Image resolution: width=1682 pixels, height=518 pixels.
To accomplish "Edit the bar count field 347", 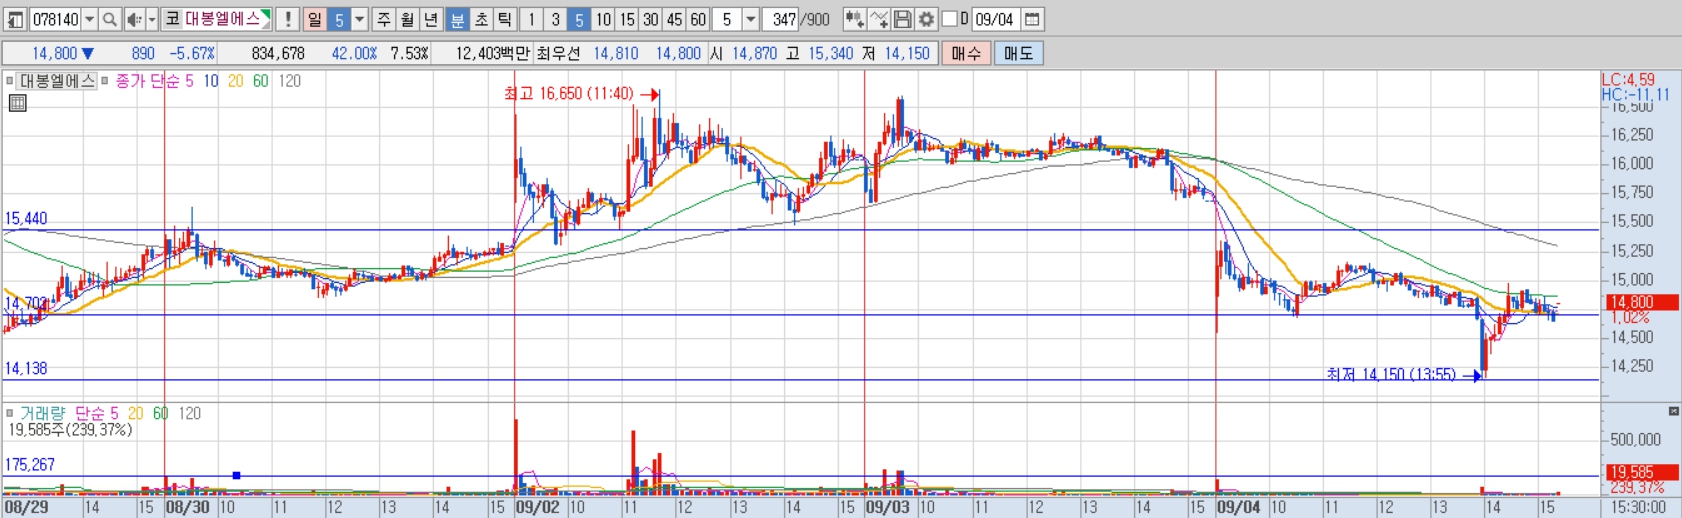I will (781, 19).
